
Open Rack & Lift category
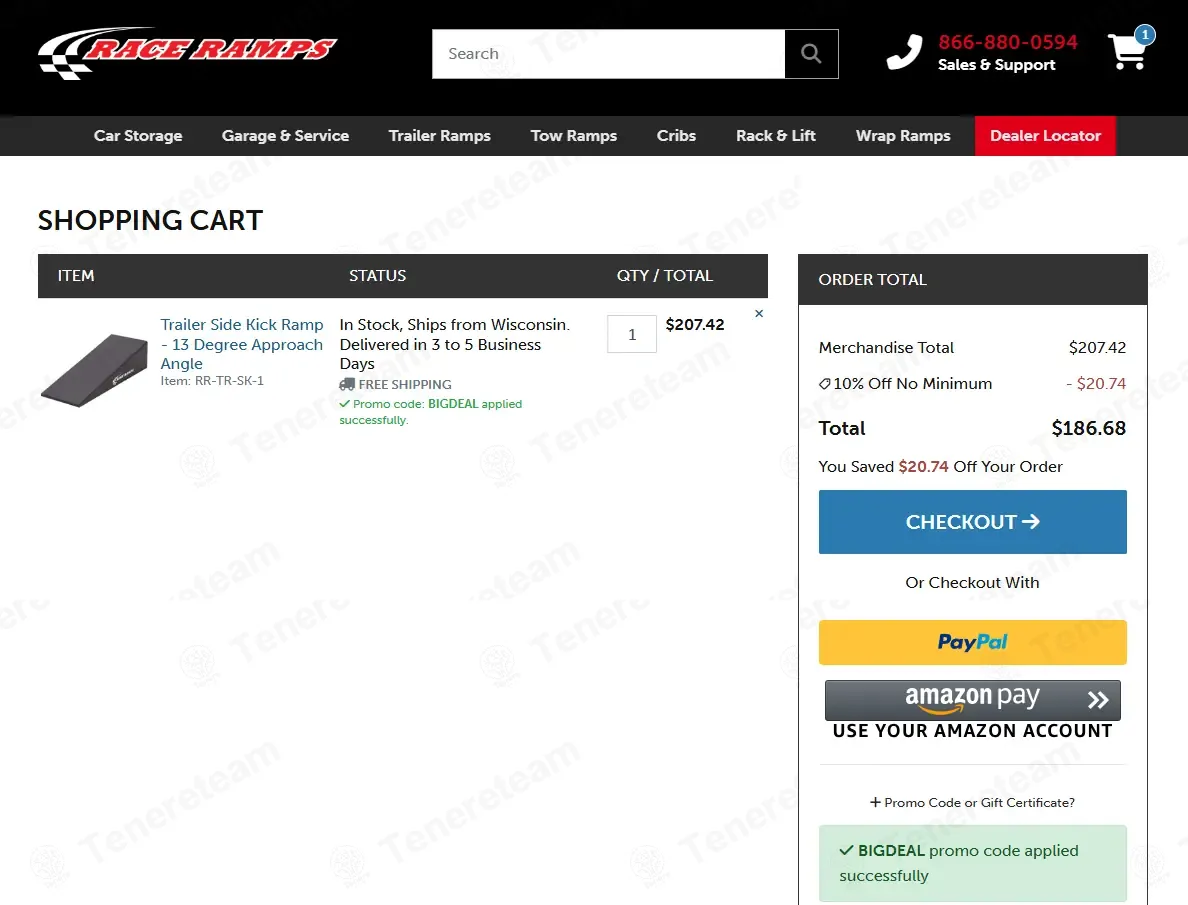(775, 136)
